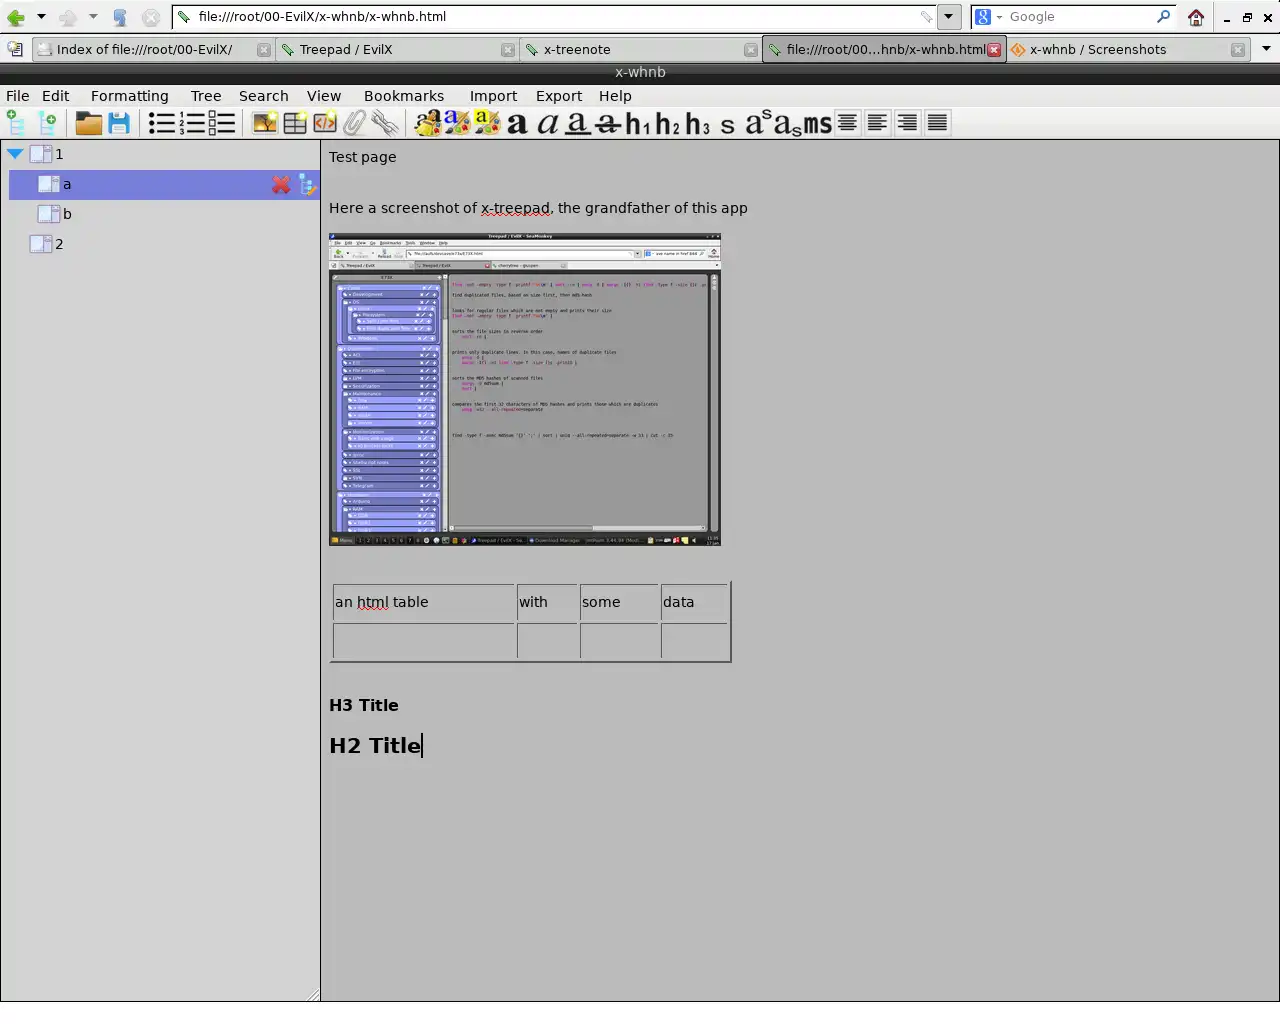Open the Search menu
The width and height of the screenshot is (1280, 1024).
tap(264, 96)
